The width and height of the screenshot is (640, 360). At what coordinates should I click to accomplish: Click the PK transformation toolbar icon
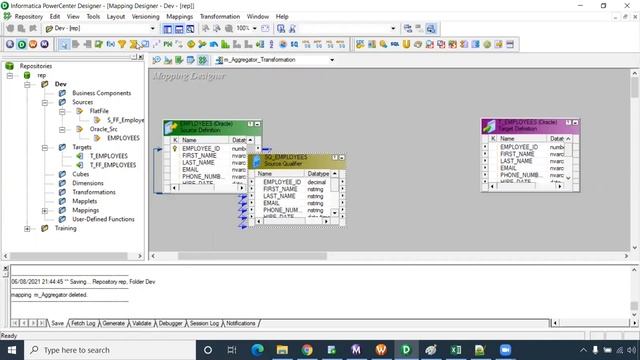[168, 44]
